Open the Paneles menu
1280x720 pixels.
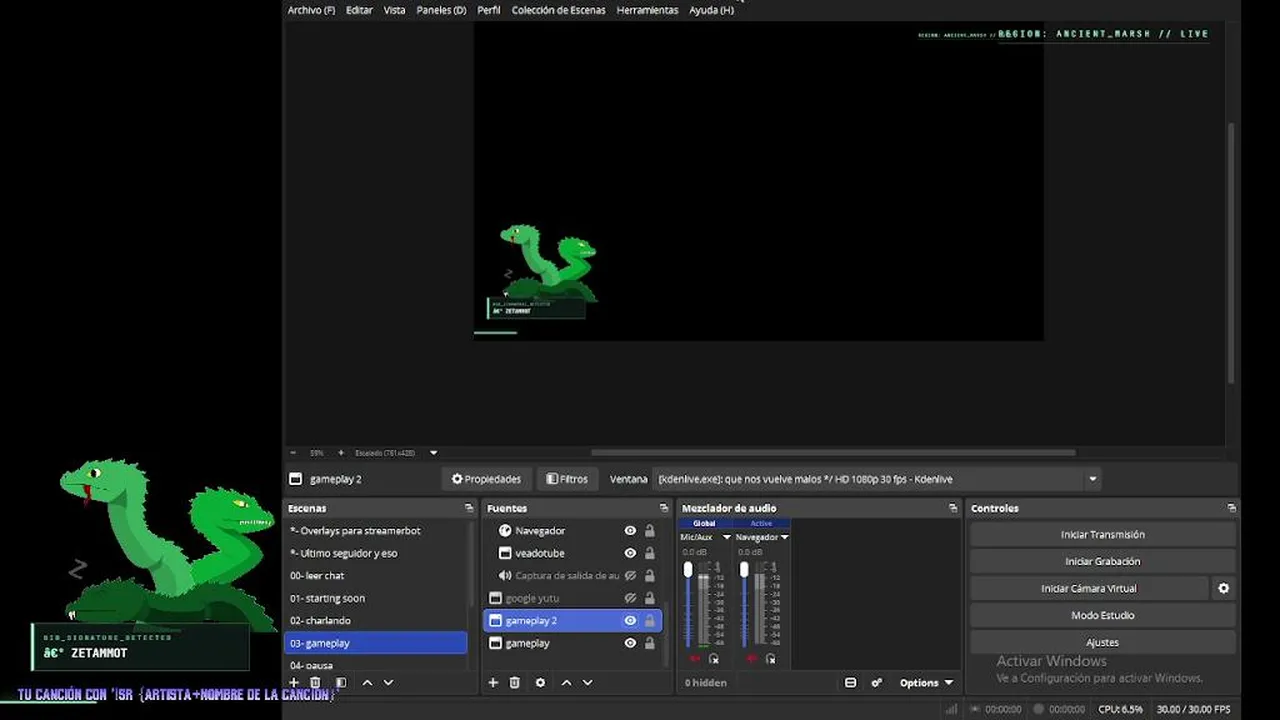[x=441, y=10]
